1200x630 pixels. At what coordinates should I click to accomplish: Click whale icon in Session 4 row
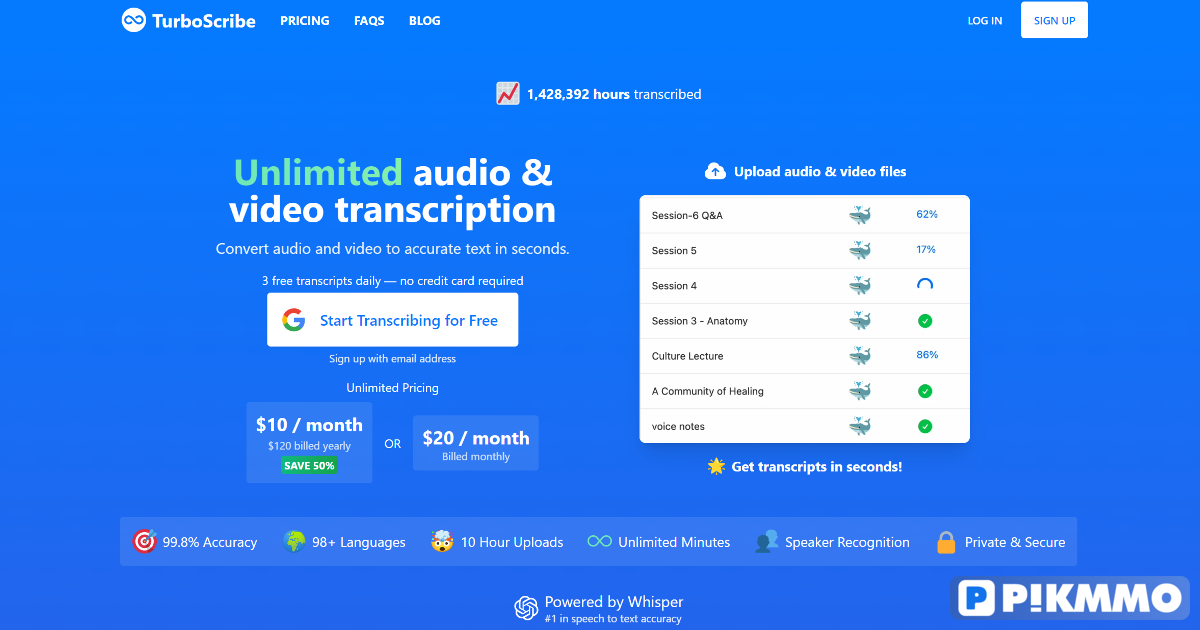click(x=860, y=286)
